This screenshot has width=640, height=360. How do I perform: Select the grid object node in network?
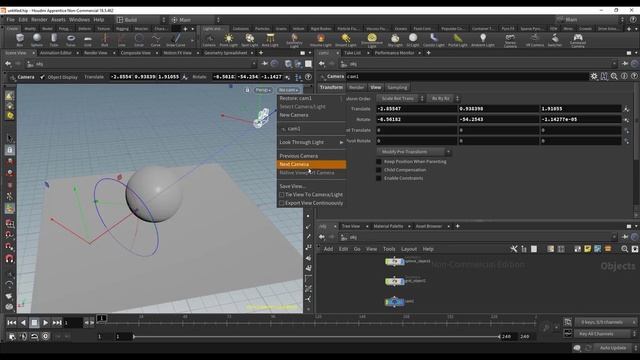coord(394,281)
